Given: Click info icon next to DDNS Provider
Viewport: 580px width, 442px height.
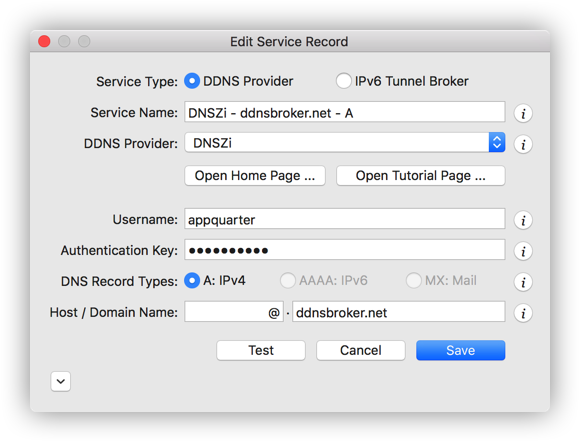Looking at the screenshot, I should click(x=523, y=144).
